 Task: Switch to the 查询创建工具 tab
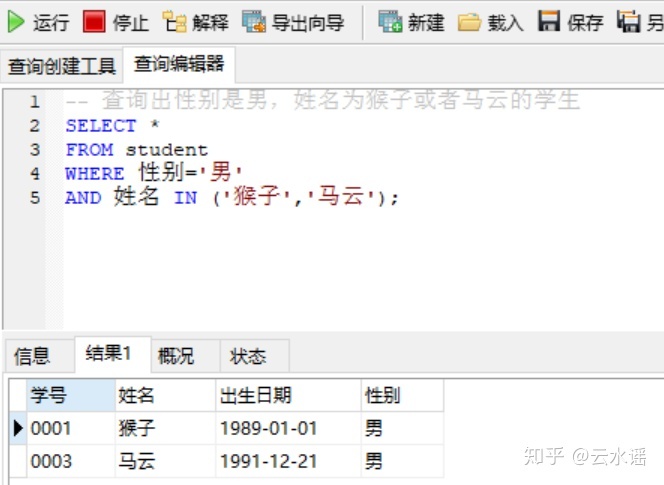tap(62, 66)
